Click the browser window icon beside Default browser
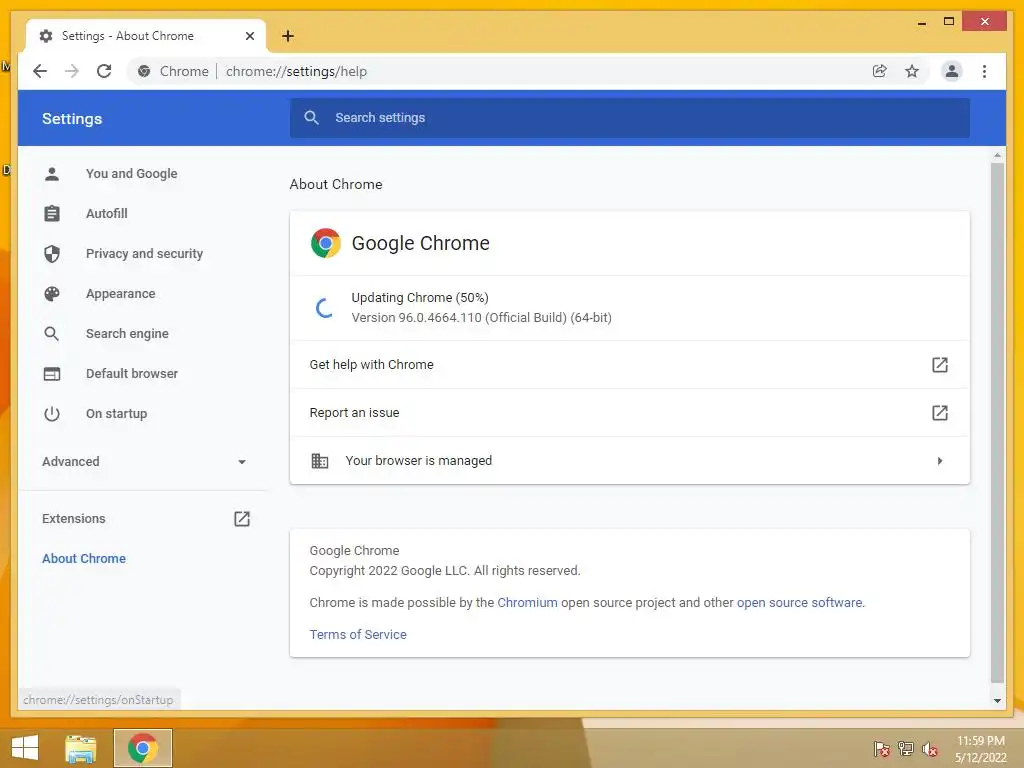 [52, 374]
